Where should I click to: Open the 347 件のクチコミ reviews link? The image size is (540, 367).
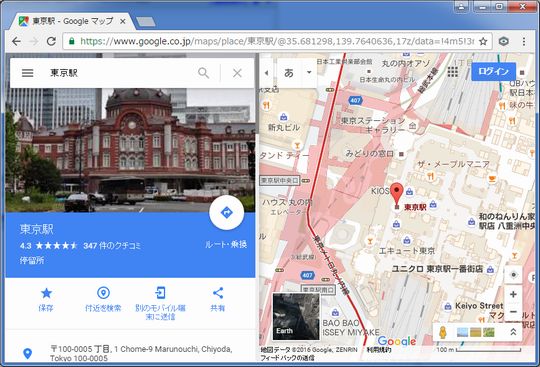pyautogui.click(x=112, y=246)
